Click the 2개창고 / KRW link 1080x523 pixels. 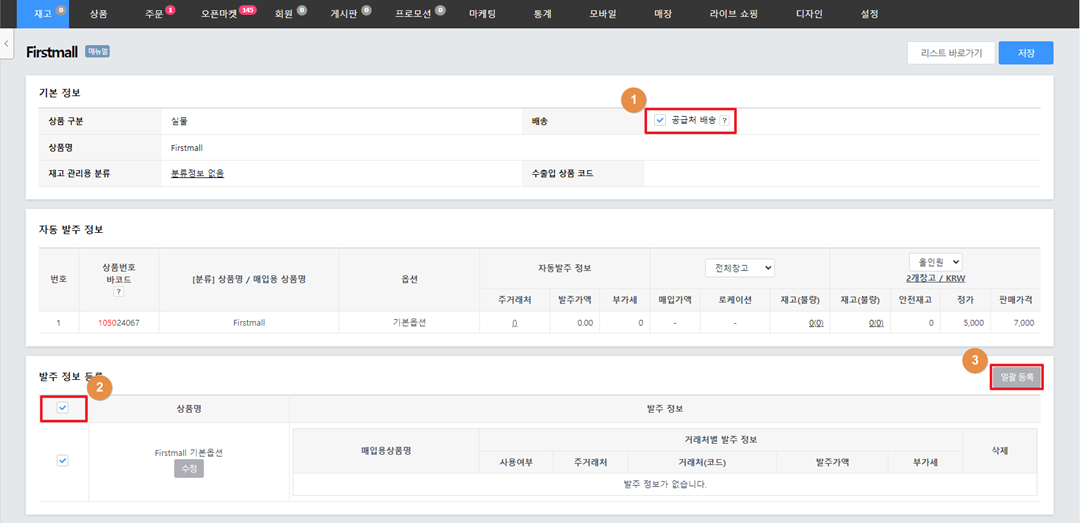coord(935,278)
